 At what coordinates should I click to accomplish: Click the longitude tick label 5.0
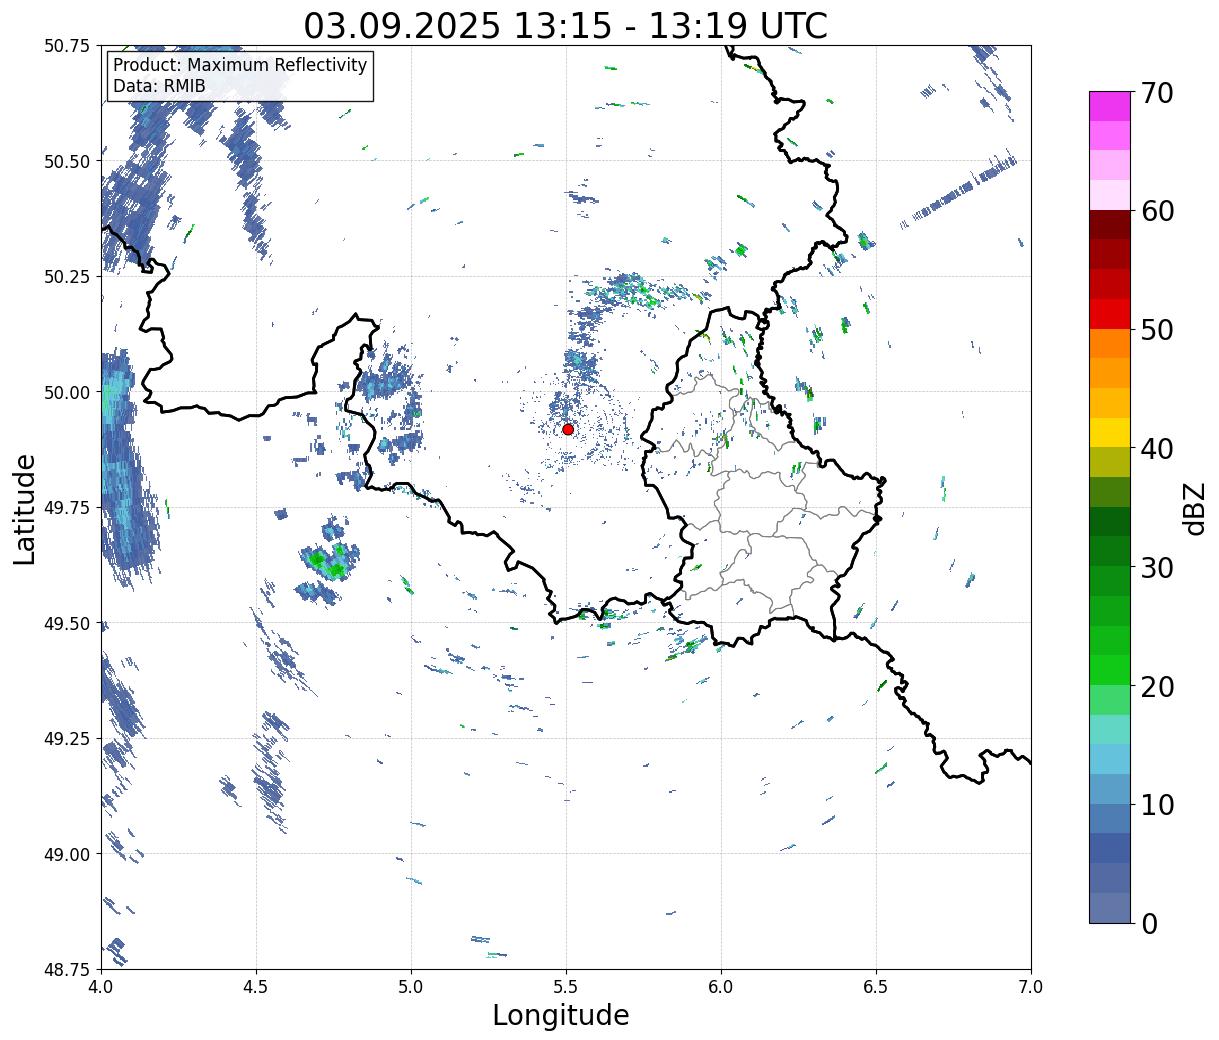[x=411, y=986]
